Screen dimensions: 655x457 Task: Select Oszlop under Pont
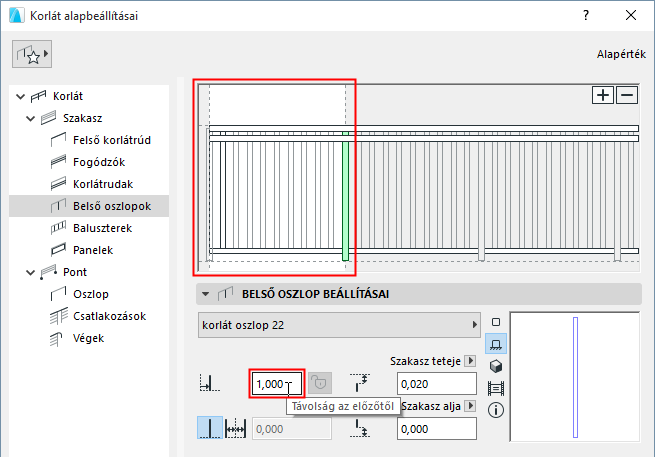91,294
